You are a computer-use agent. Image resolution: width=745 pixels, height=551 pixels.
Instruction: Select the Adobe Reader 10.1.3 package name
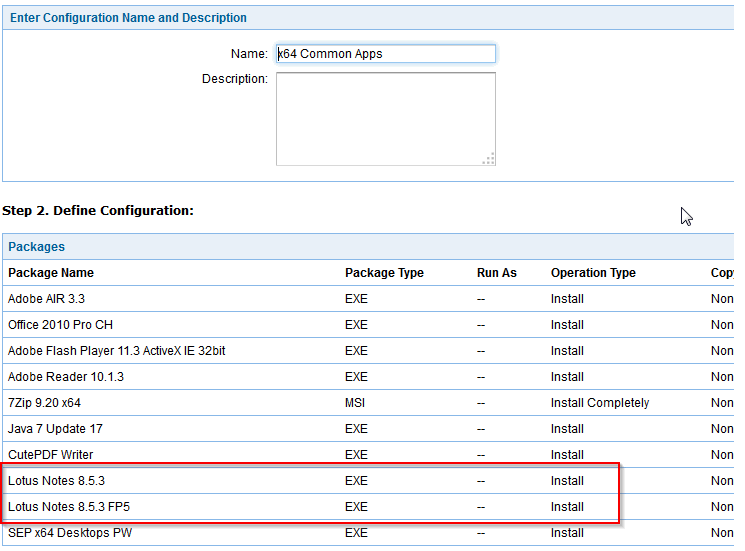coord(66,377)
